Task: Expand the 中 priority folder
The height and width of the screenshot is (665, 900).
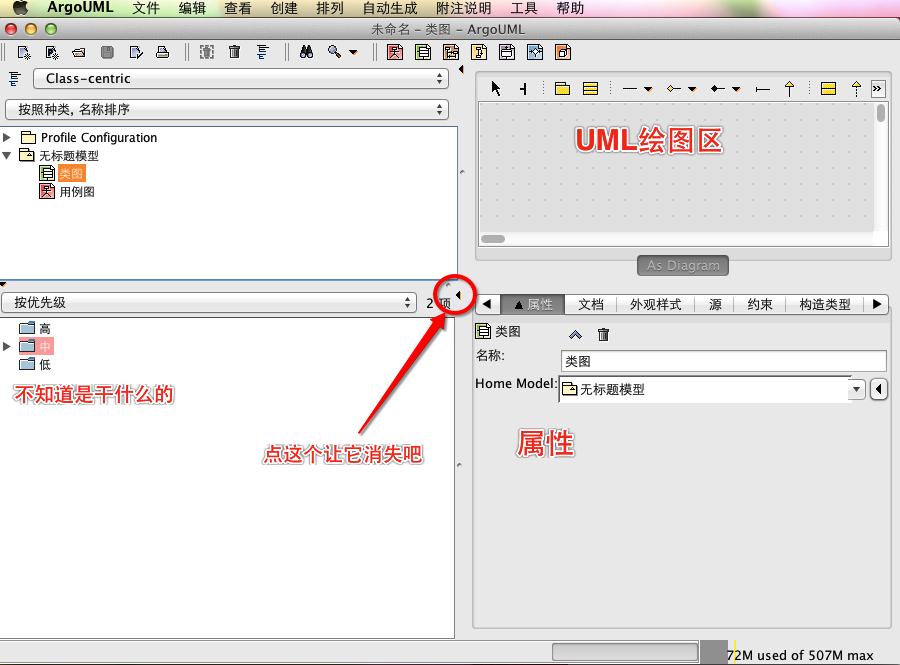Action: click(x=7, y=346)
